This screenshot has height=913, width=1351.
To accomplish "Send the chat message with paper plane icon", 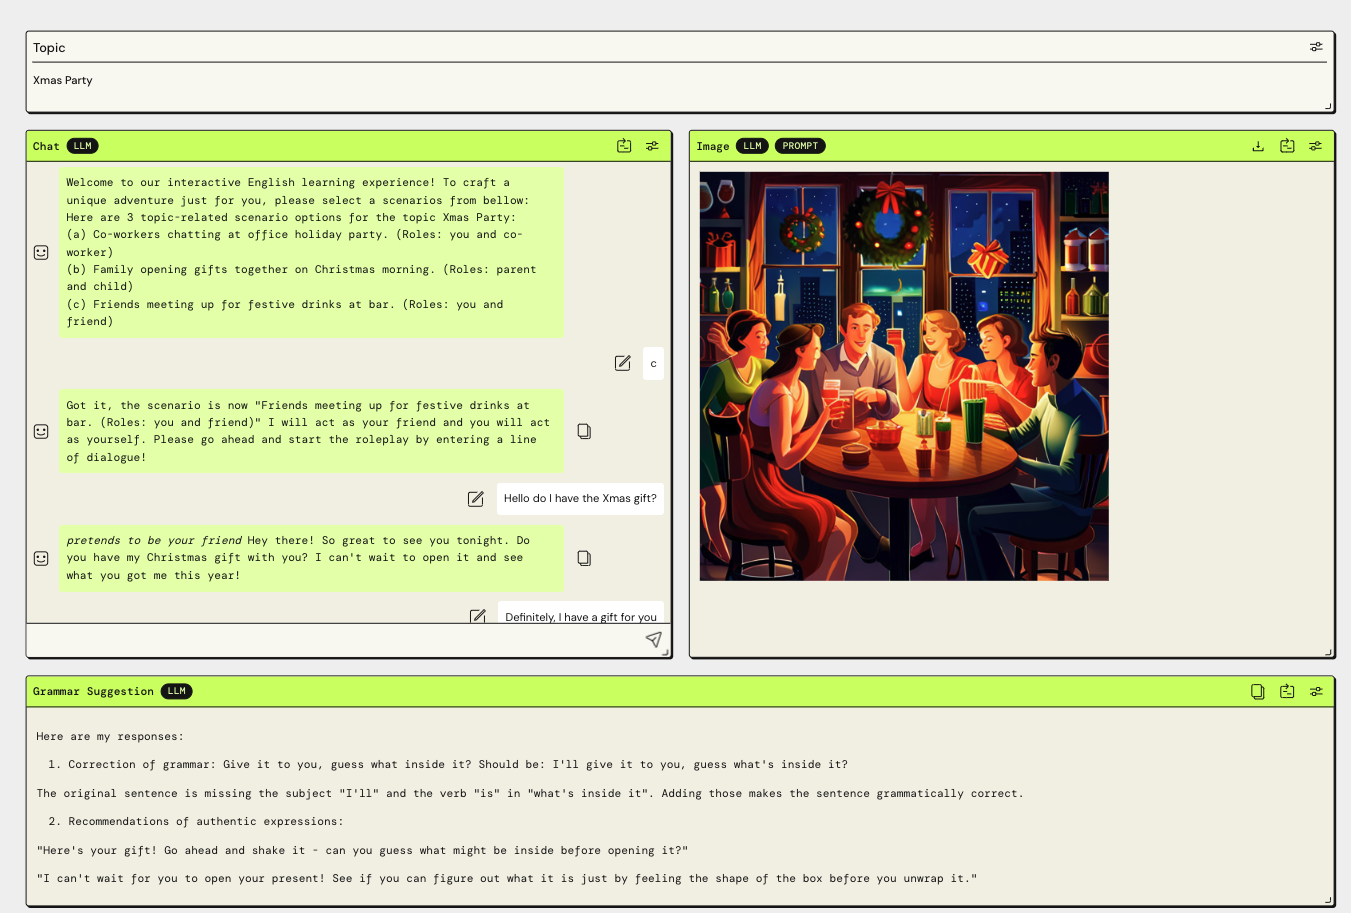I will coord(654,639).
